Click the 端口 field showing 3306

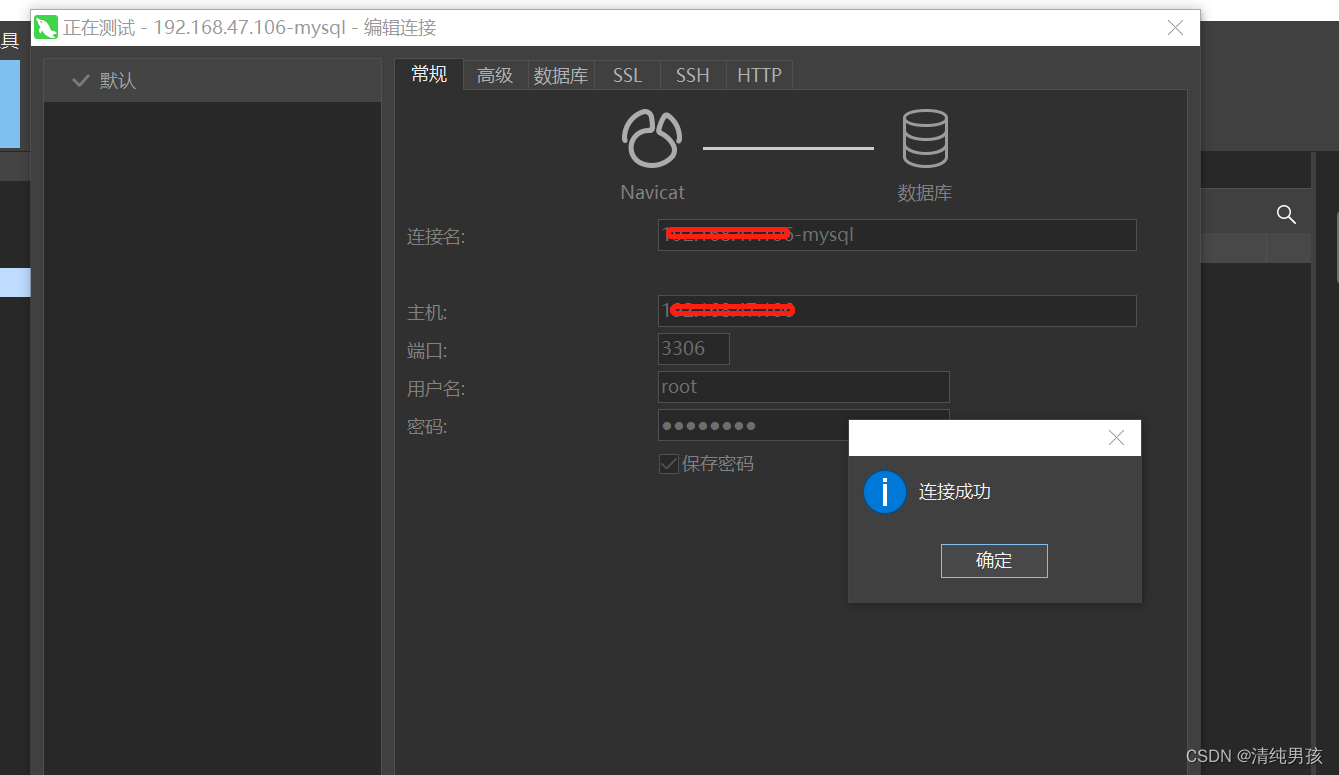click(694, 349)
